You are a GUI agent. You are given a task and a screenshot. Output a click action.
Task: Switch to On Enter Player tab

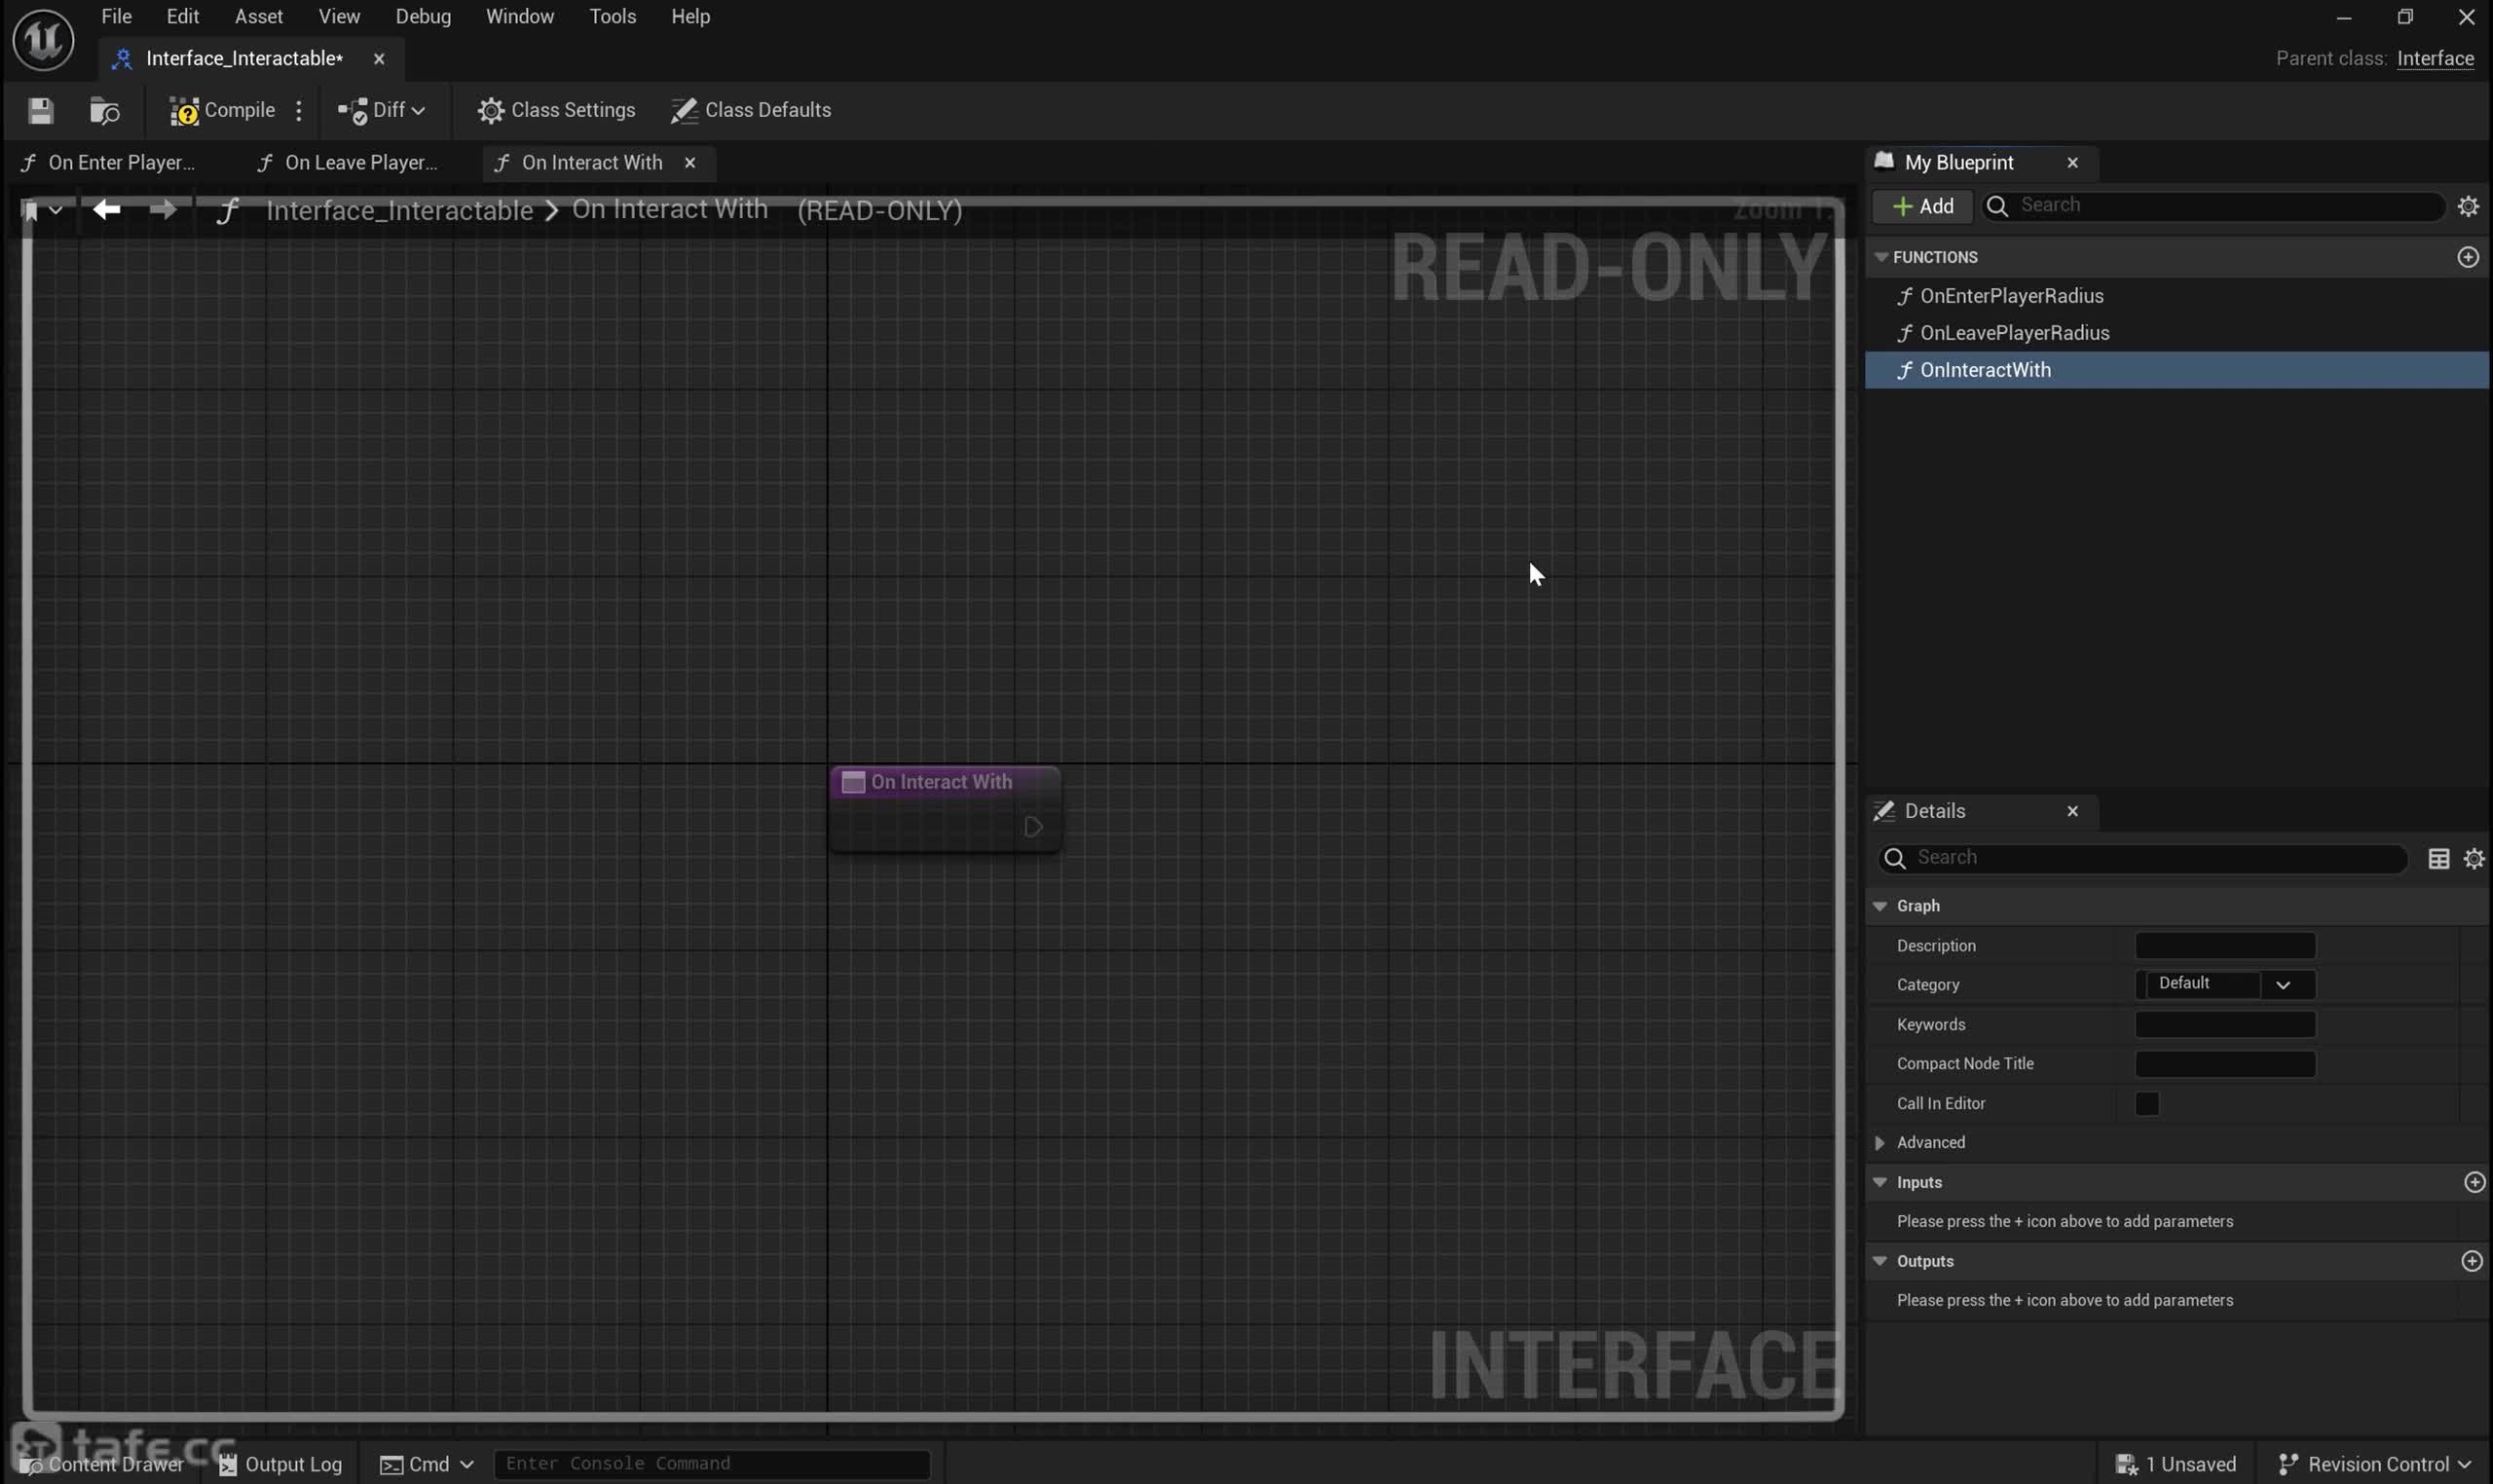(119, 161)
